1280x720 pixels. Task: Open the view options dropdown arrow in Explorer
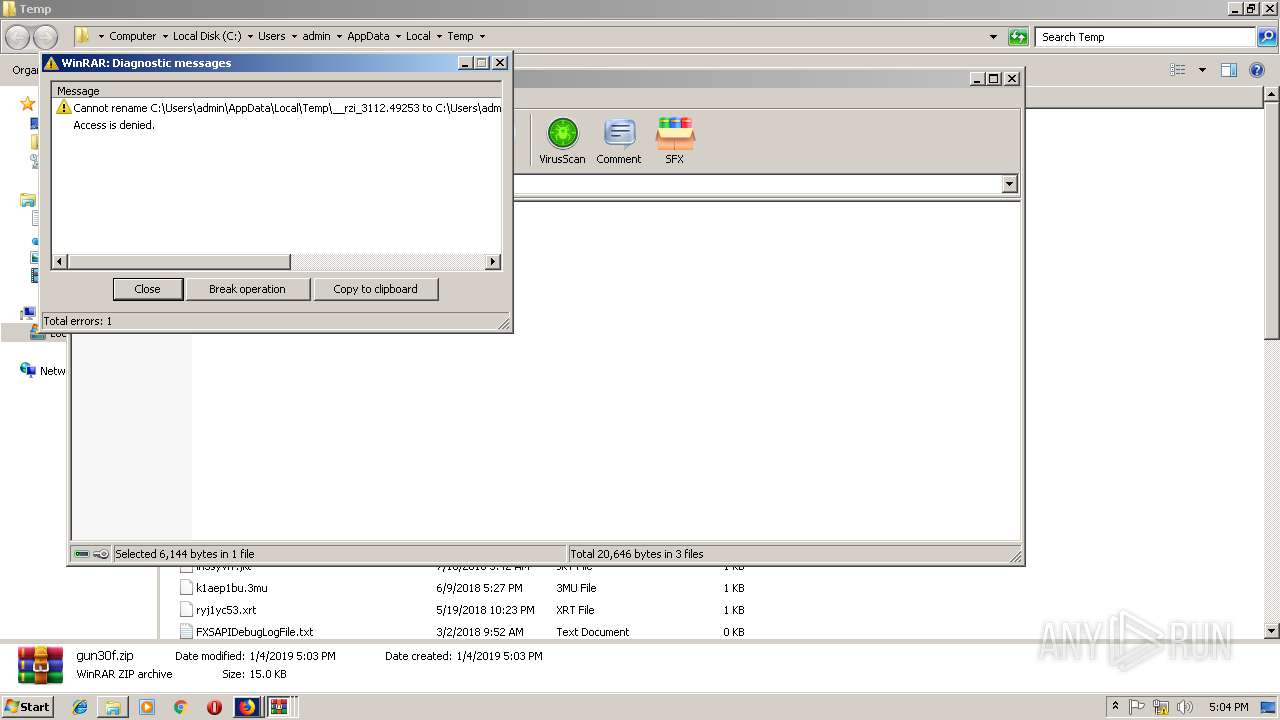coord(1202,70)
